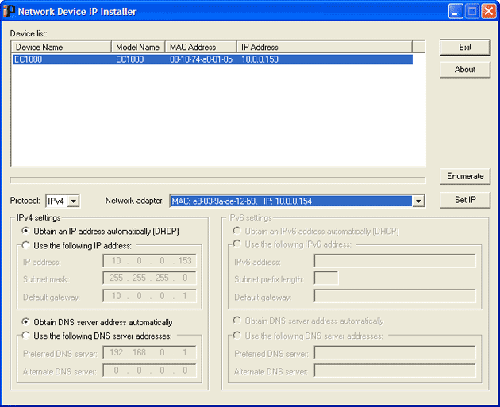Click the Exit button
The height and width of the screenshot is (407, 500).
point(465,47)
